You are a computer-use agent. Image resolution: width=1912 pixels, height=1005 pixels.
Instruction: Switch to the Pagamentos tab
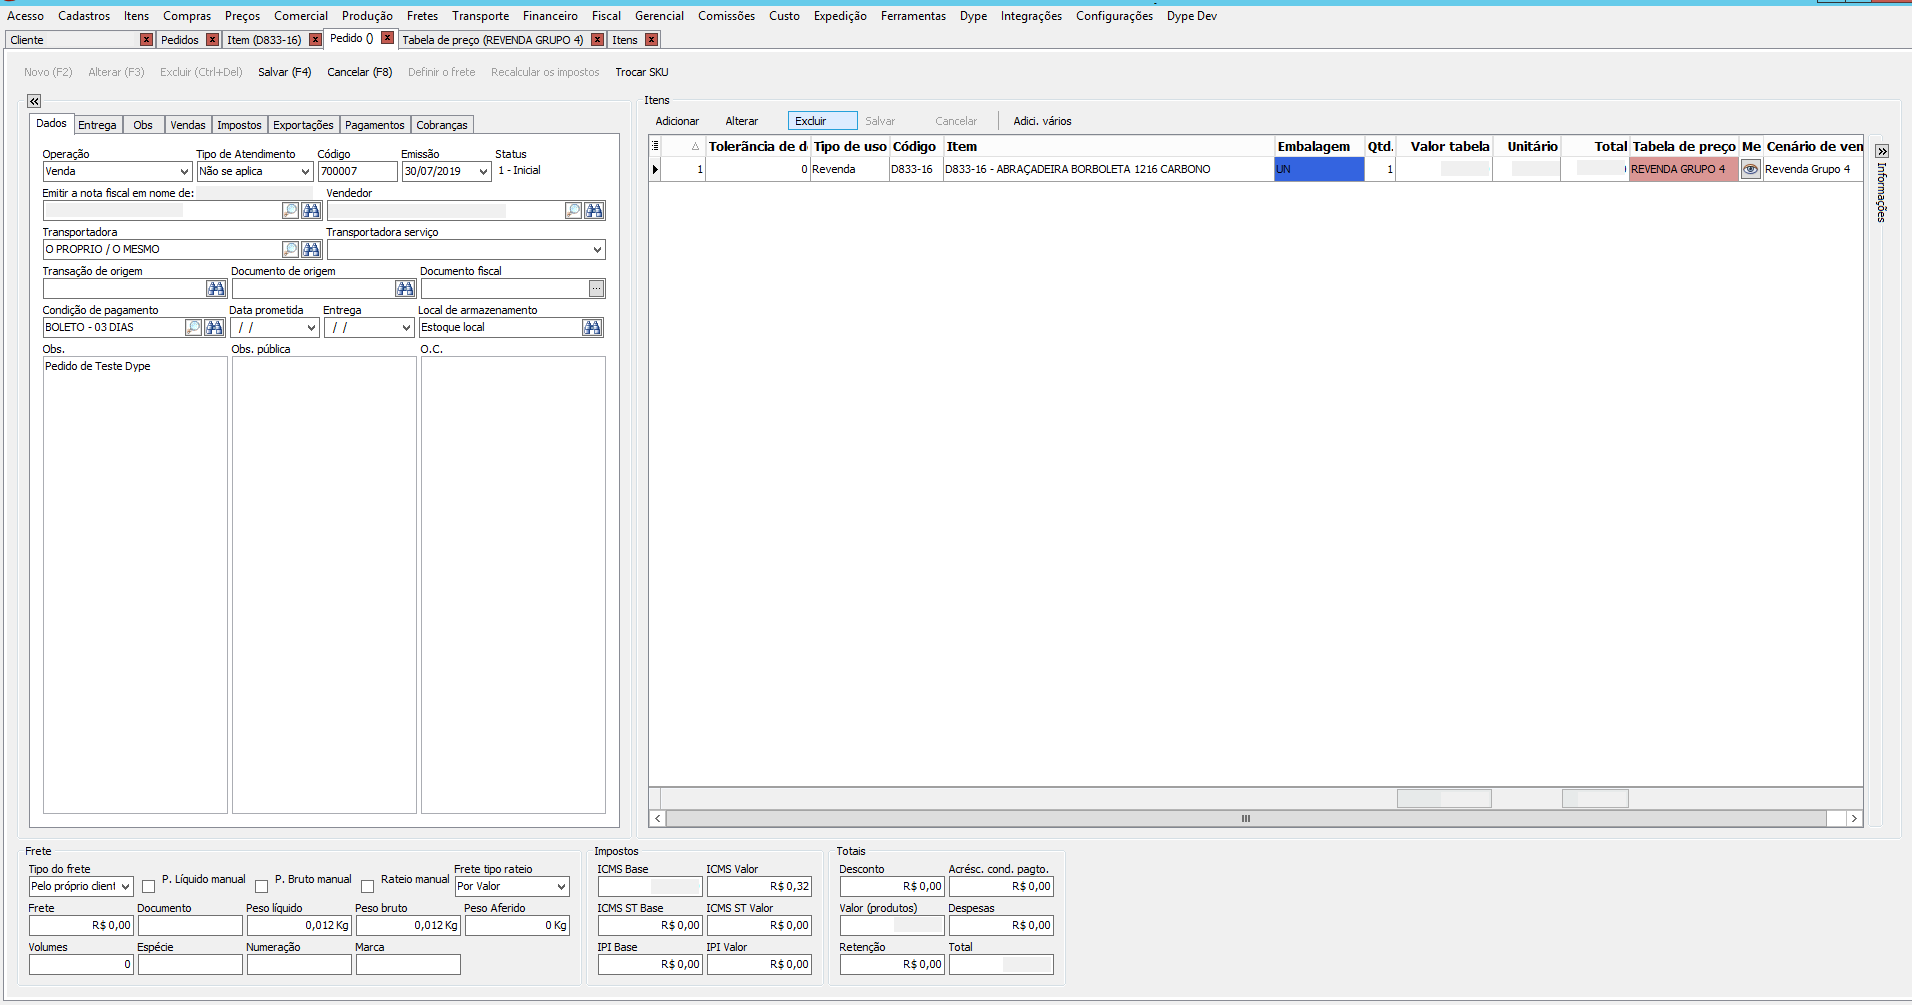point(375,125)
